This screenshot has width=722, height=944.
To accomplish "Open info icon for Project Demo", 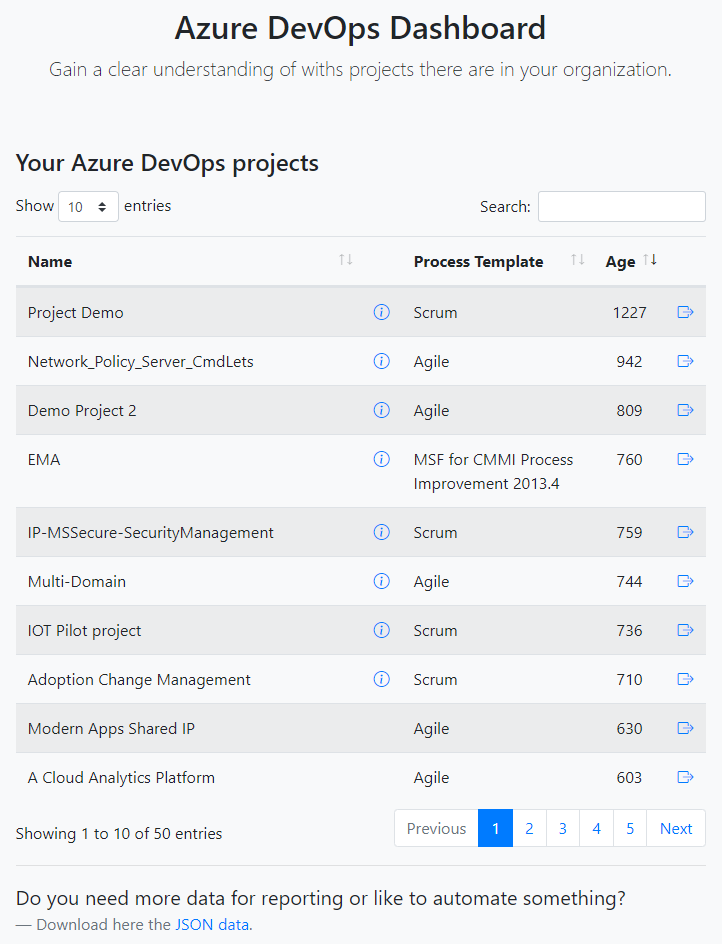I will point(381,312).
